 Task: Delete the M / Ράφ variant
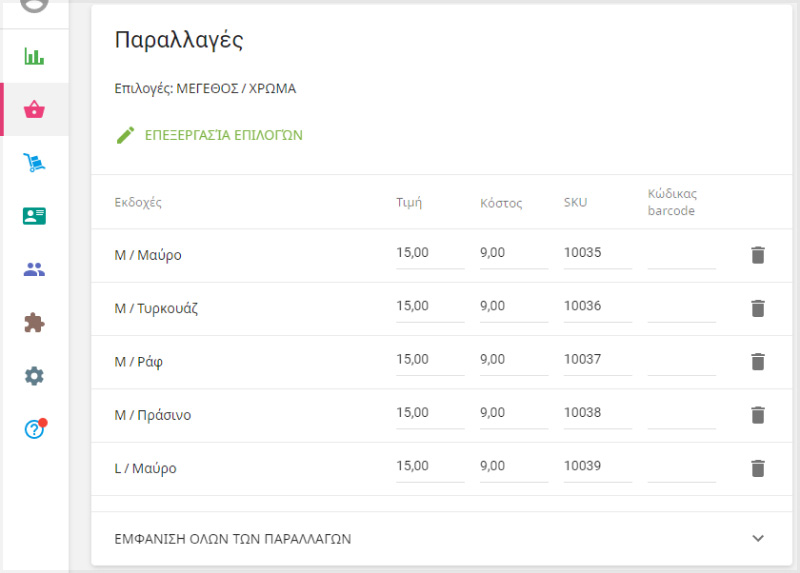(x=758, y=361)
